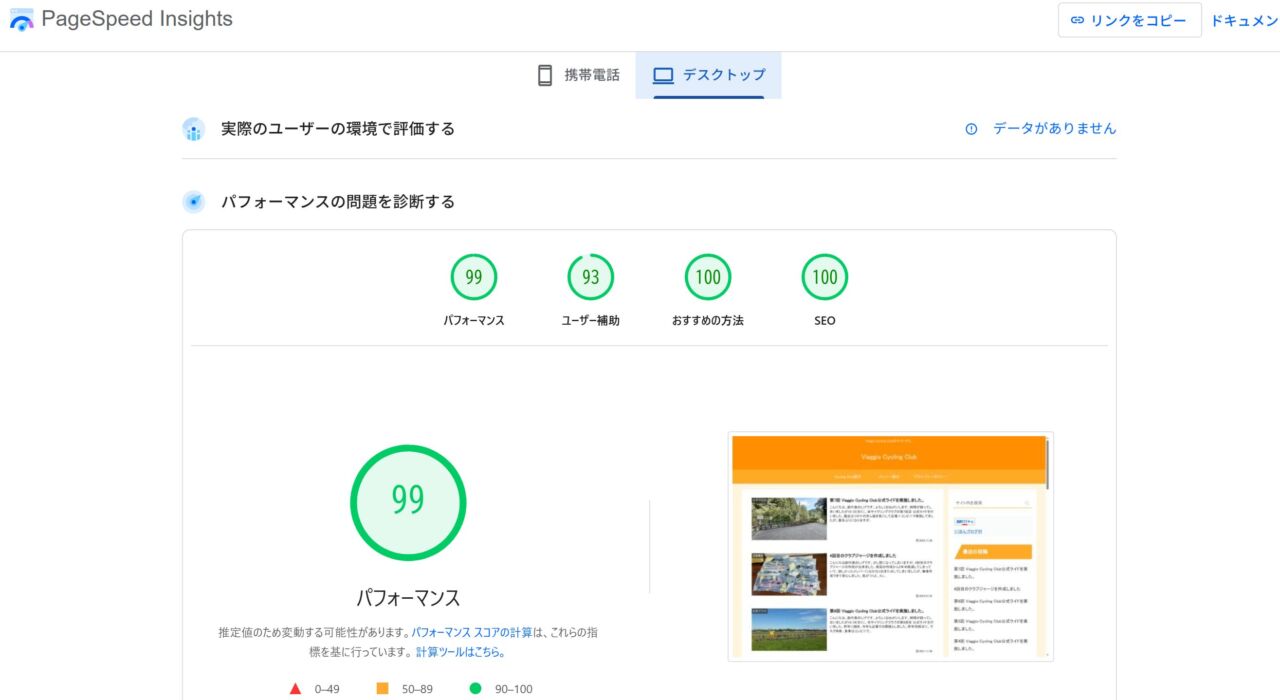The width and height of the screenshot is (1280, 700).
Task: Select the おすすめの方法 score gauge 100
Action: point(708,278)
